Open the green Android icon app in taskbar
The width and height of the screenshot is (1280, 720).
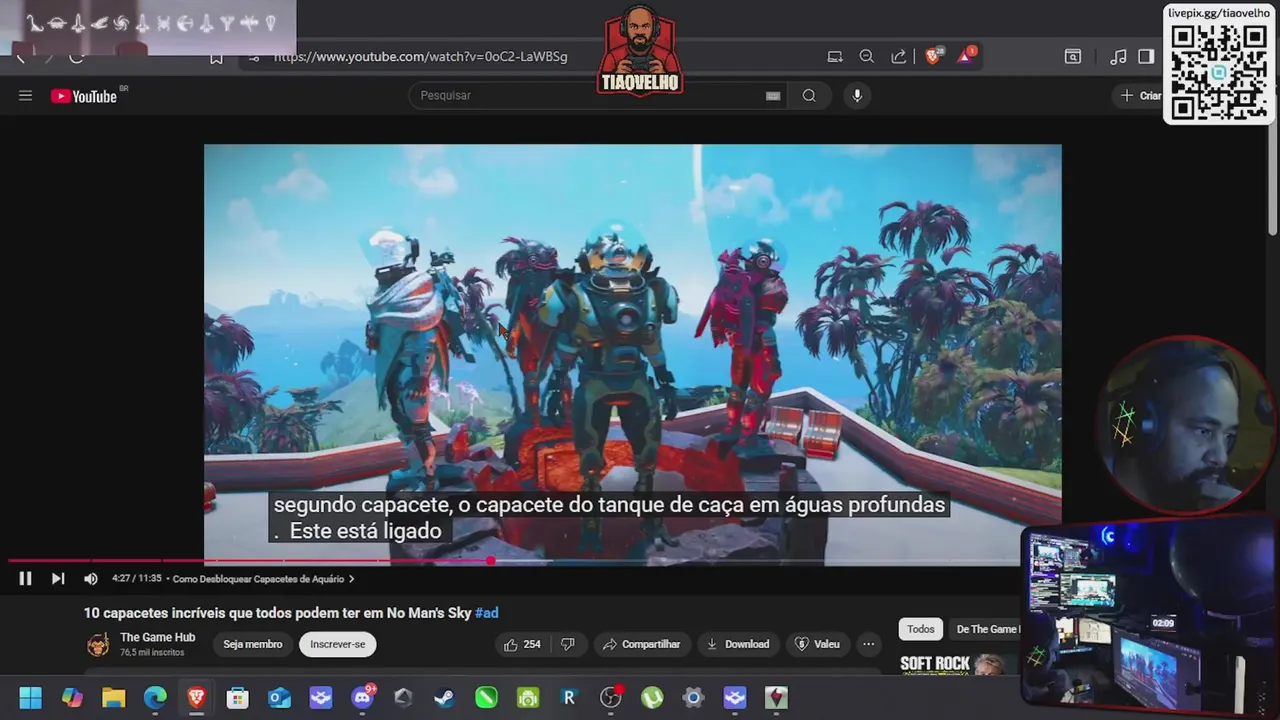(x=528, y=698)
